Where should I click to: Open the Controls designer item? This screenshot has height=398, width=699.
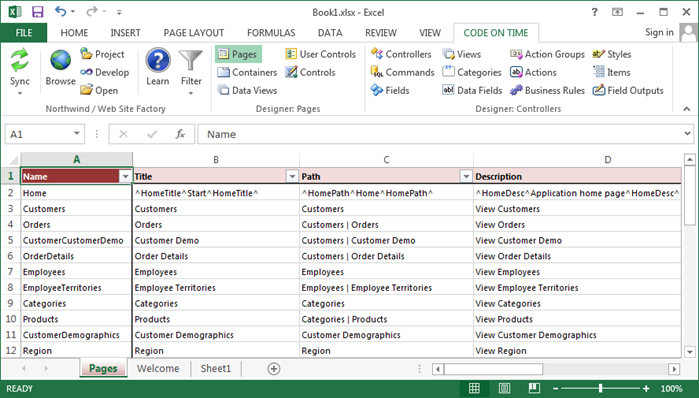pyautogui.click(x=310, y=72)
